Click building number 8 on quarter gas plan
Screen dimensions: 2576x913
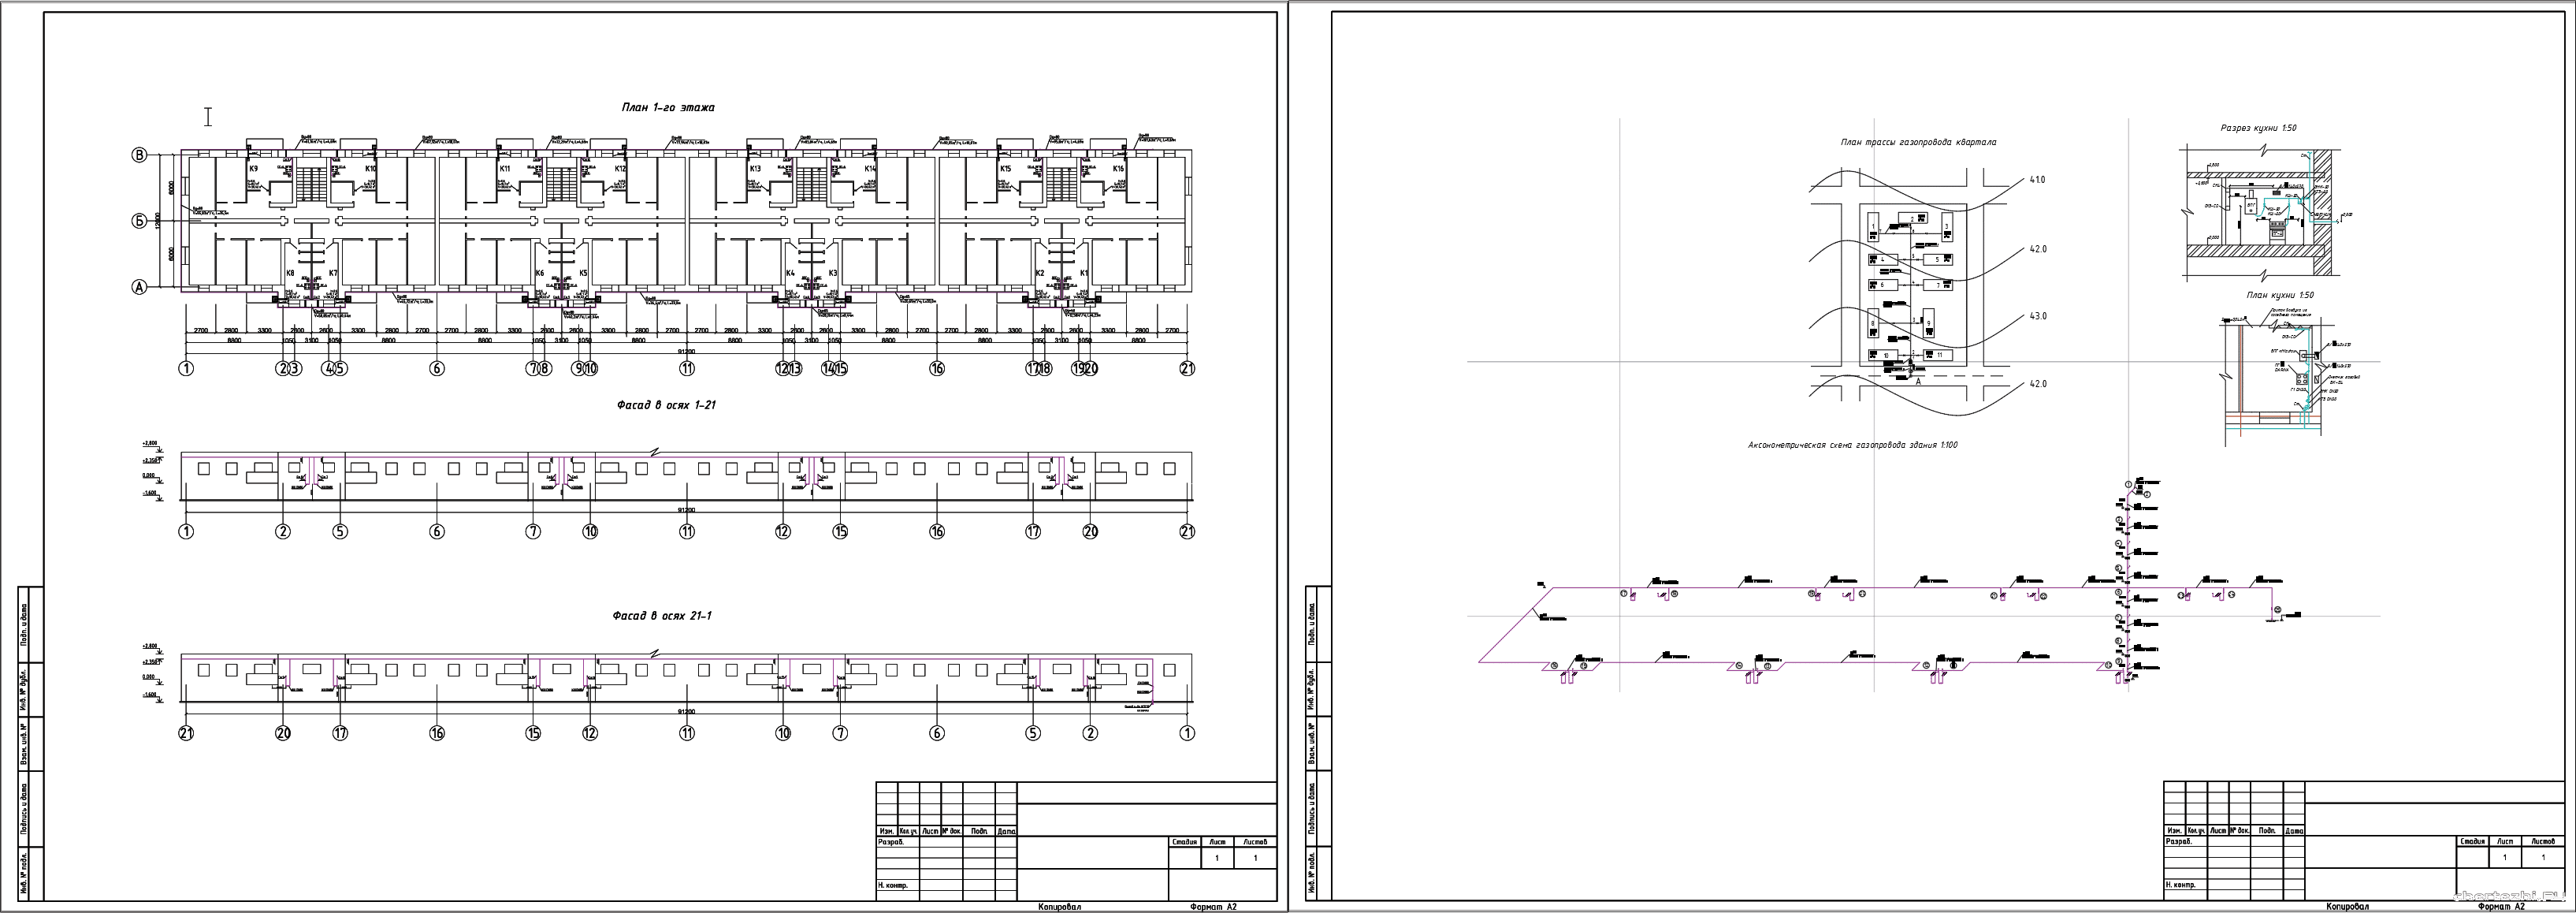tap(1873, 324)
